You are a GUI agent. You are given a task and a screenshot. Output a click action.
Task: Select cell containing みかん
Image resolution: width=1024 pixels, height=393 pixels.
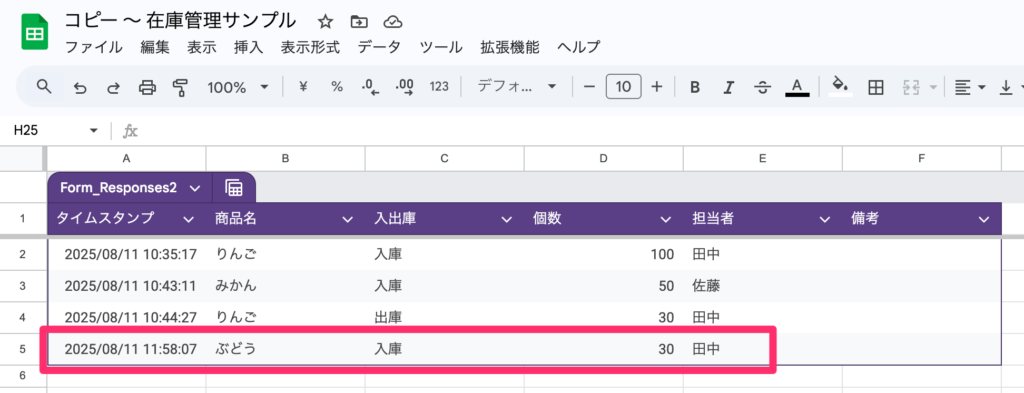point(285,286)
